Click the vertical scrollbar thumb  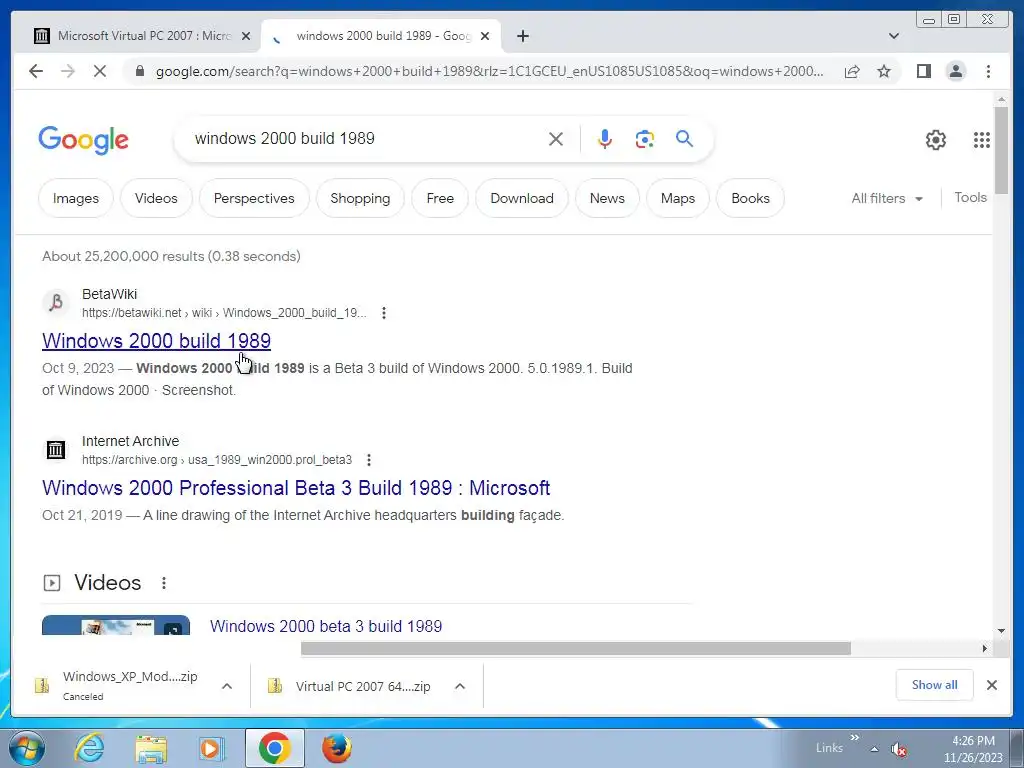point(1001,149)
